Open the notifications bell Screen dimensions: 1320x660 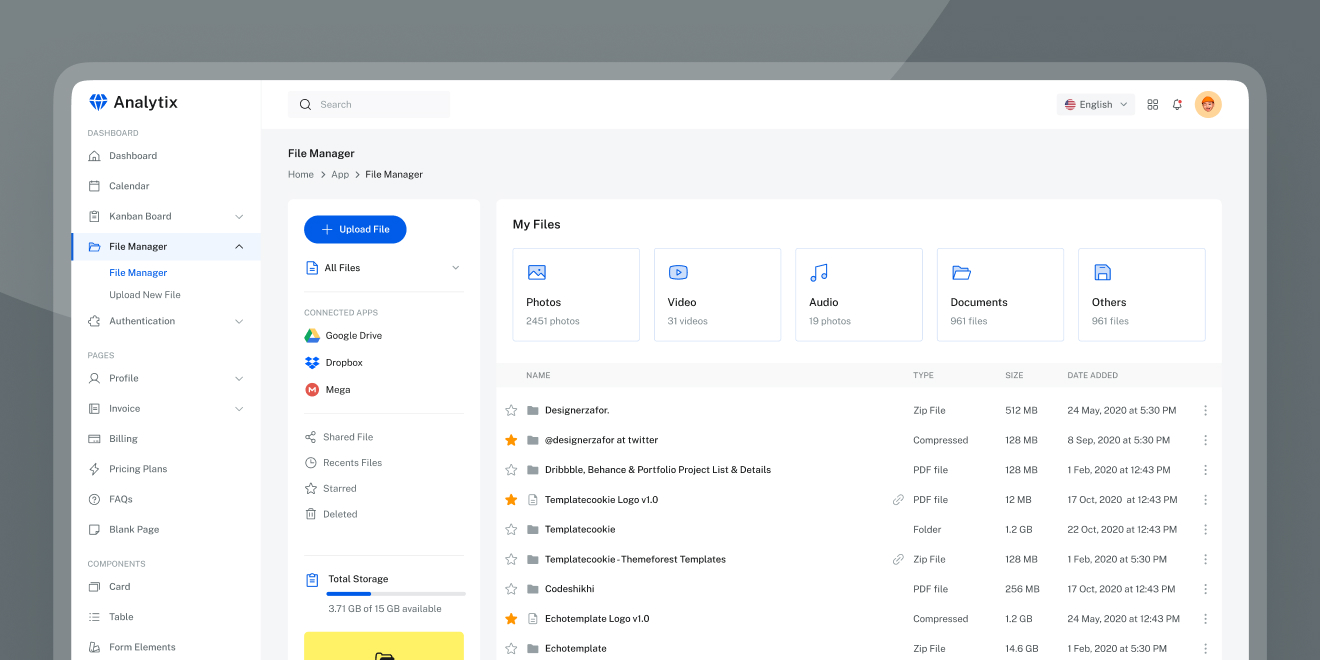(x=1177, y=104)
